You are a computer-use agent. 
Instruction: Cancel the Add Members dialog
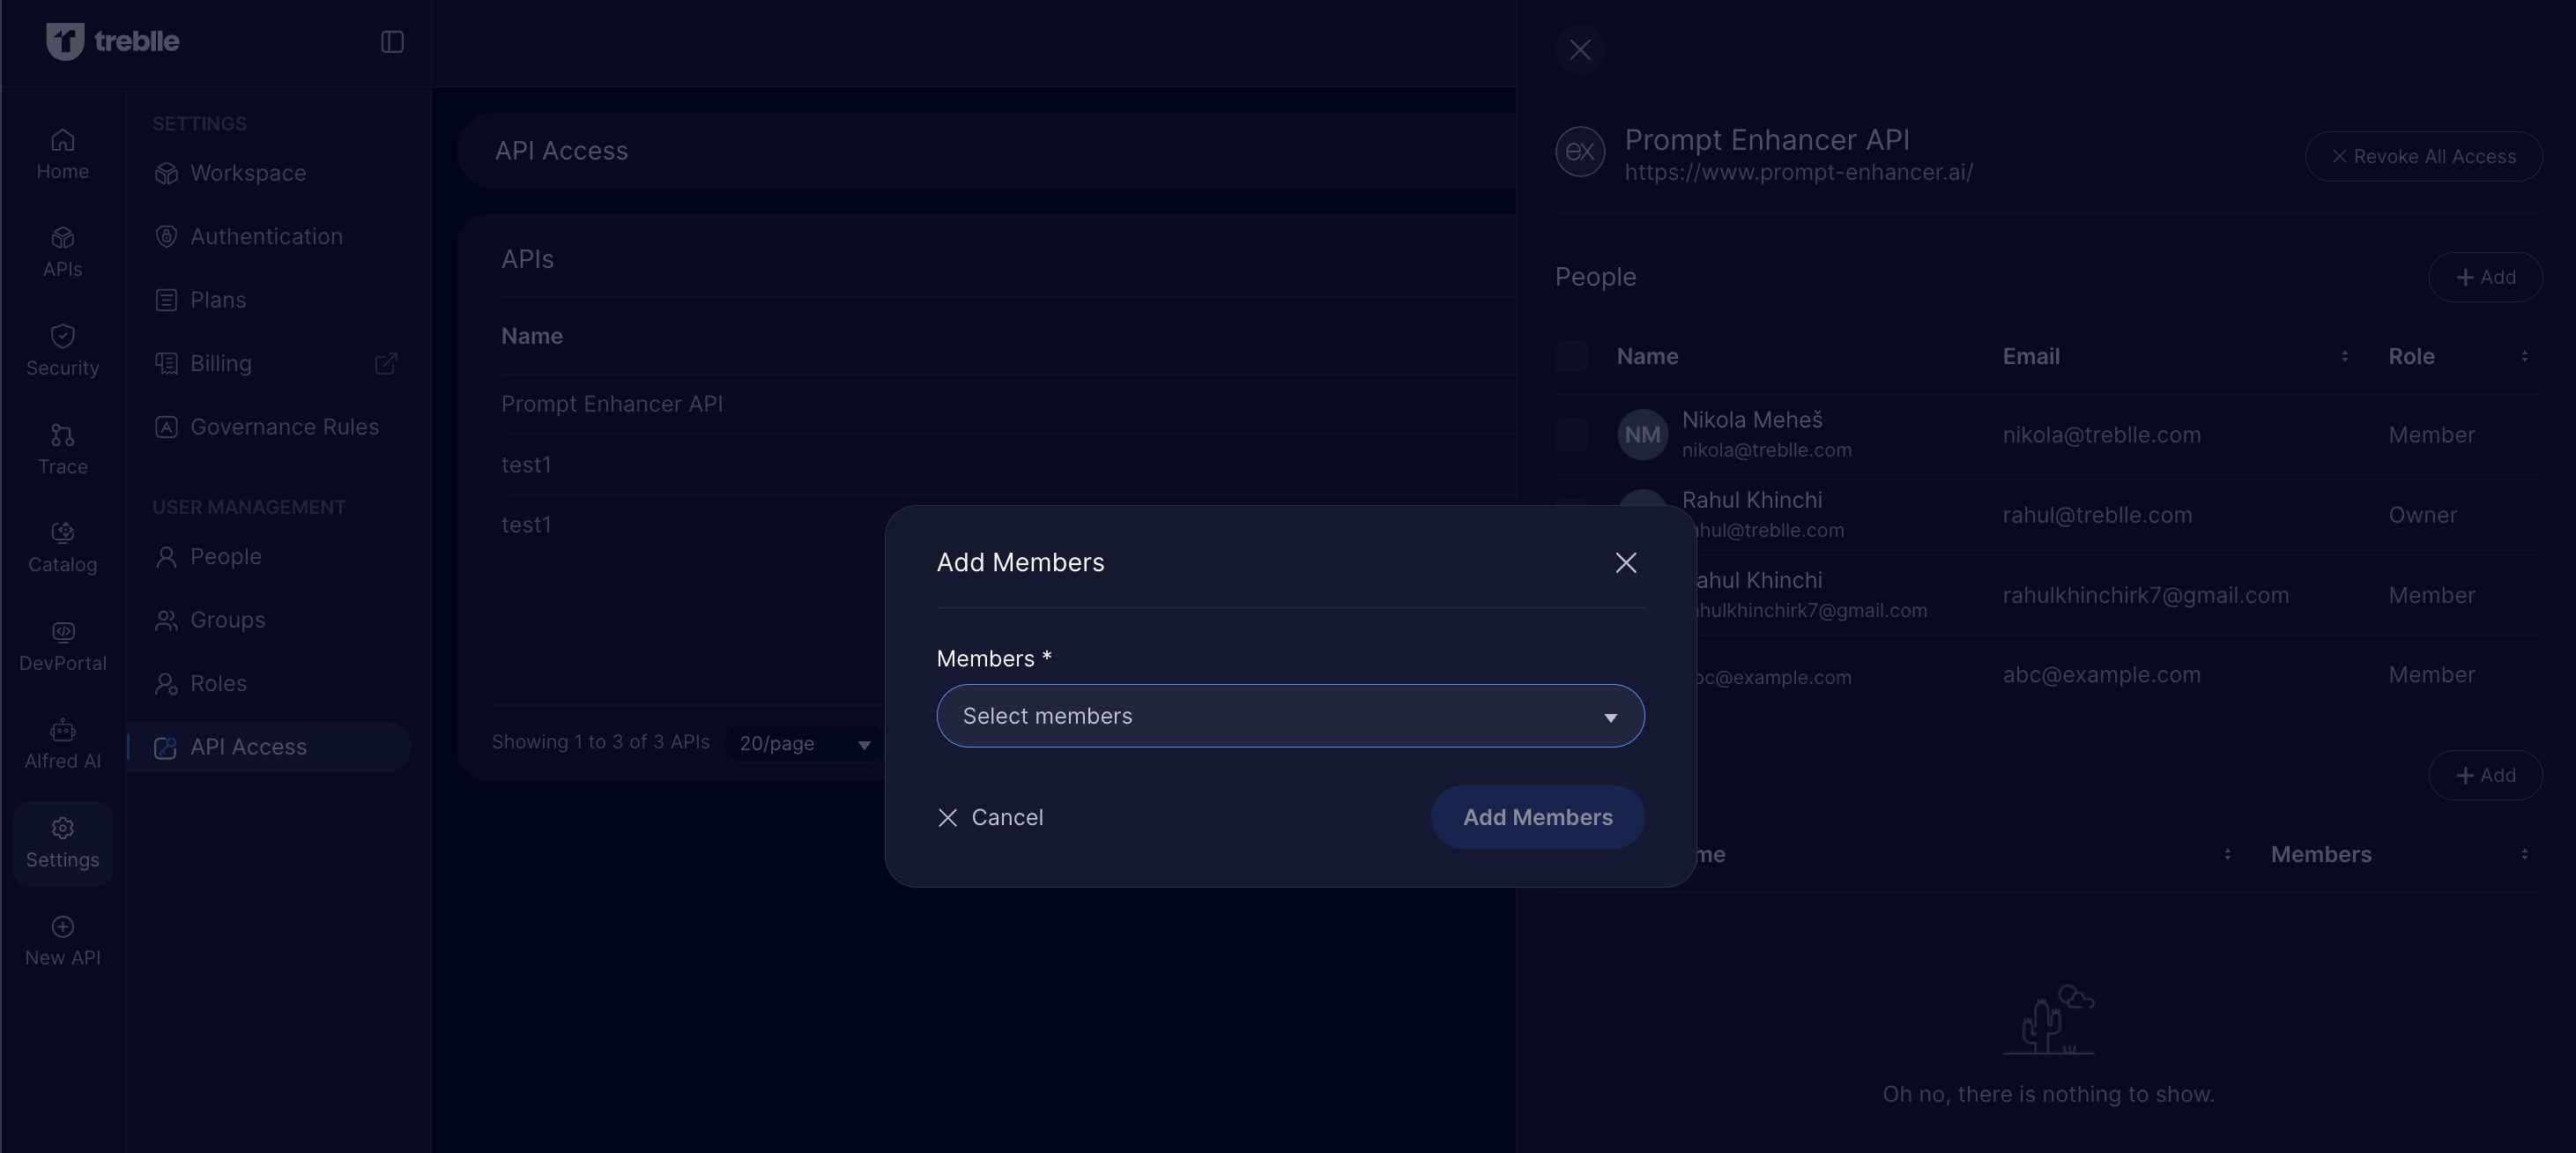[x=991, y=817]
